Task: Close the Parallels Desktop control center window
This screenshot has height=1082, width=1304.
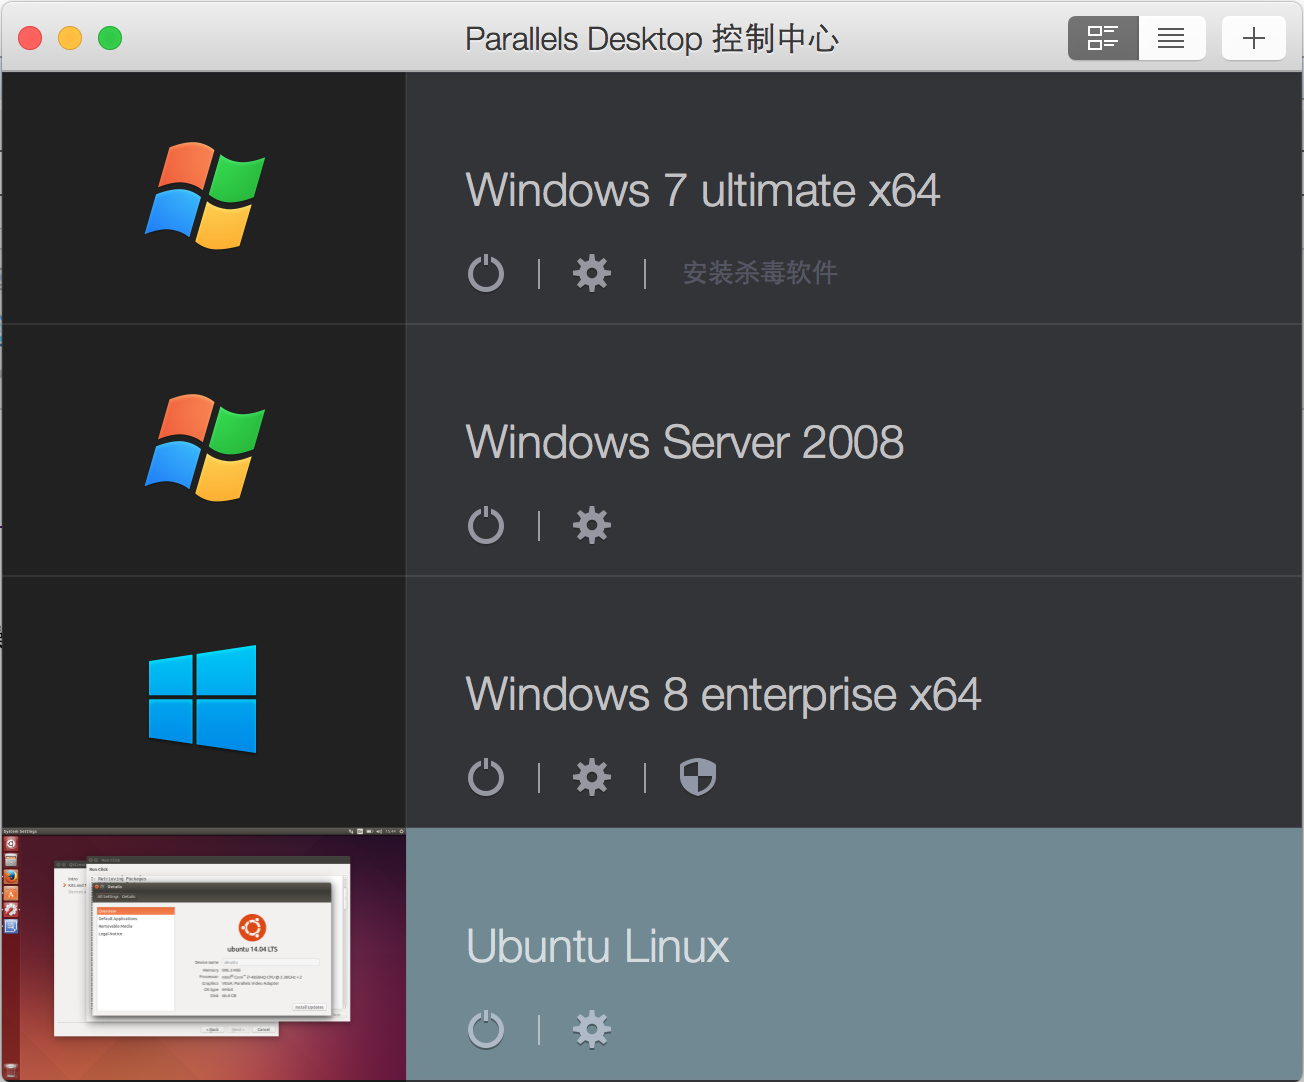Action: 30,38
